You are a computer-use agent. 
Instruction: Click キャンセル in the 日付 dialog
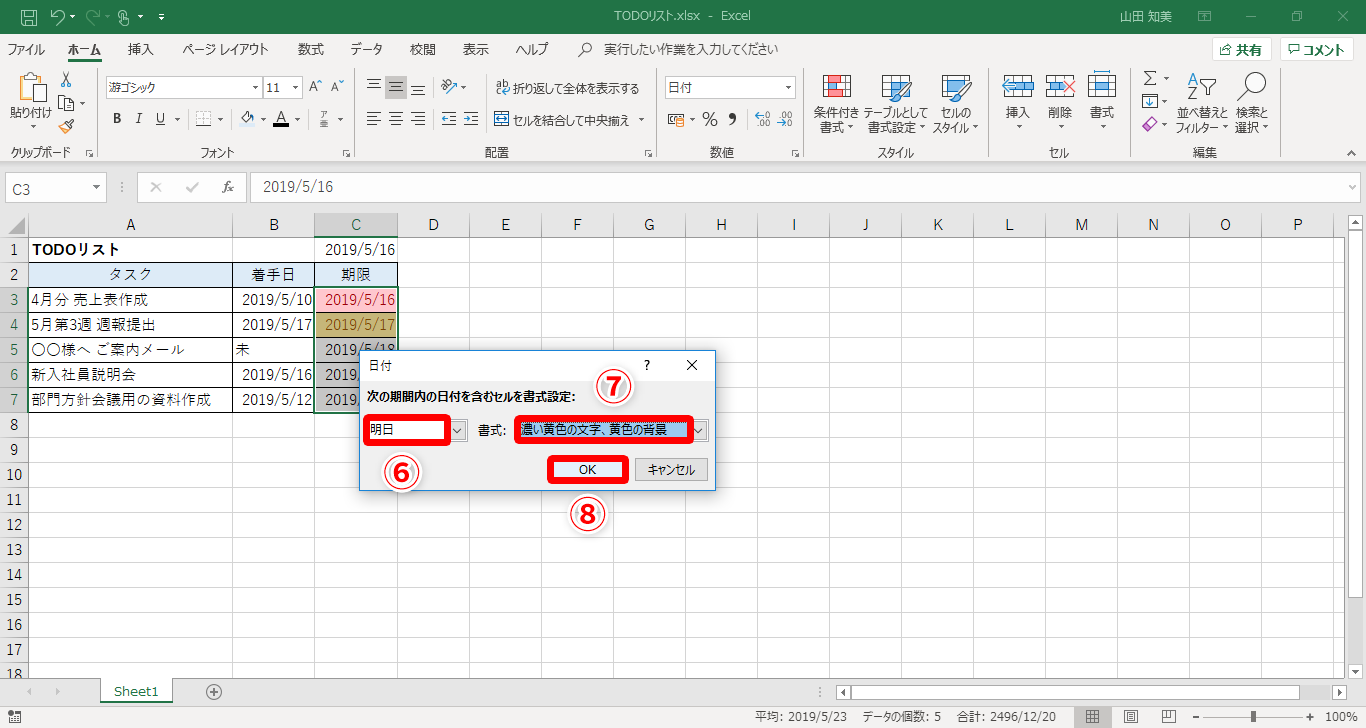click(x=671, y=469)
